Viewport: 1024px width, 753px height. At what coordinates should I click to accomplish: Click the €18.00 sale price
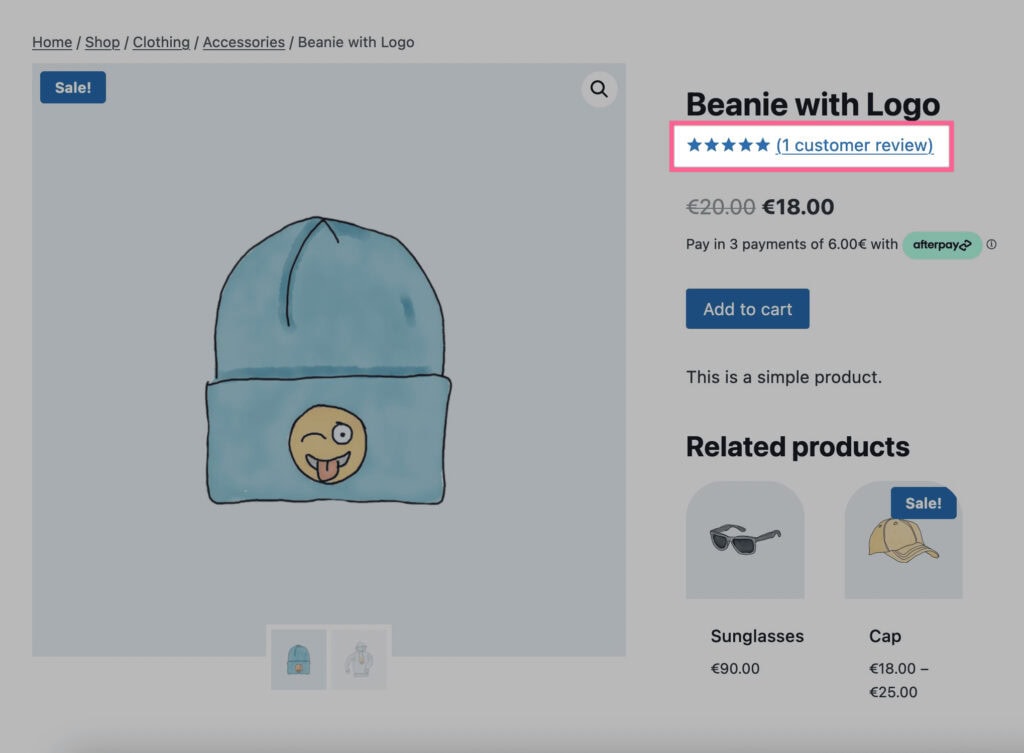click(x=798, y=207)
